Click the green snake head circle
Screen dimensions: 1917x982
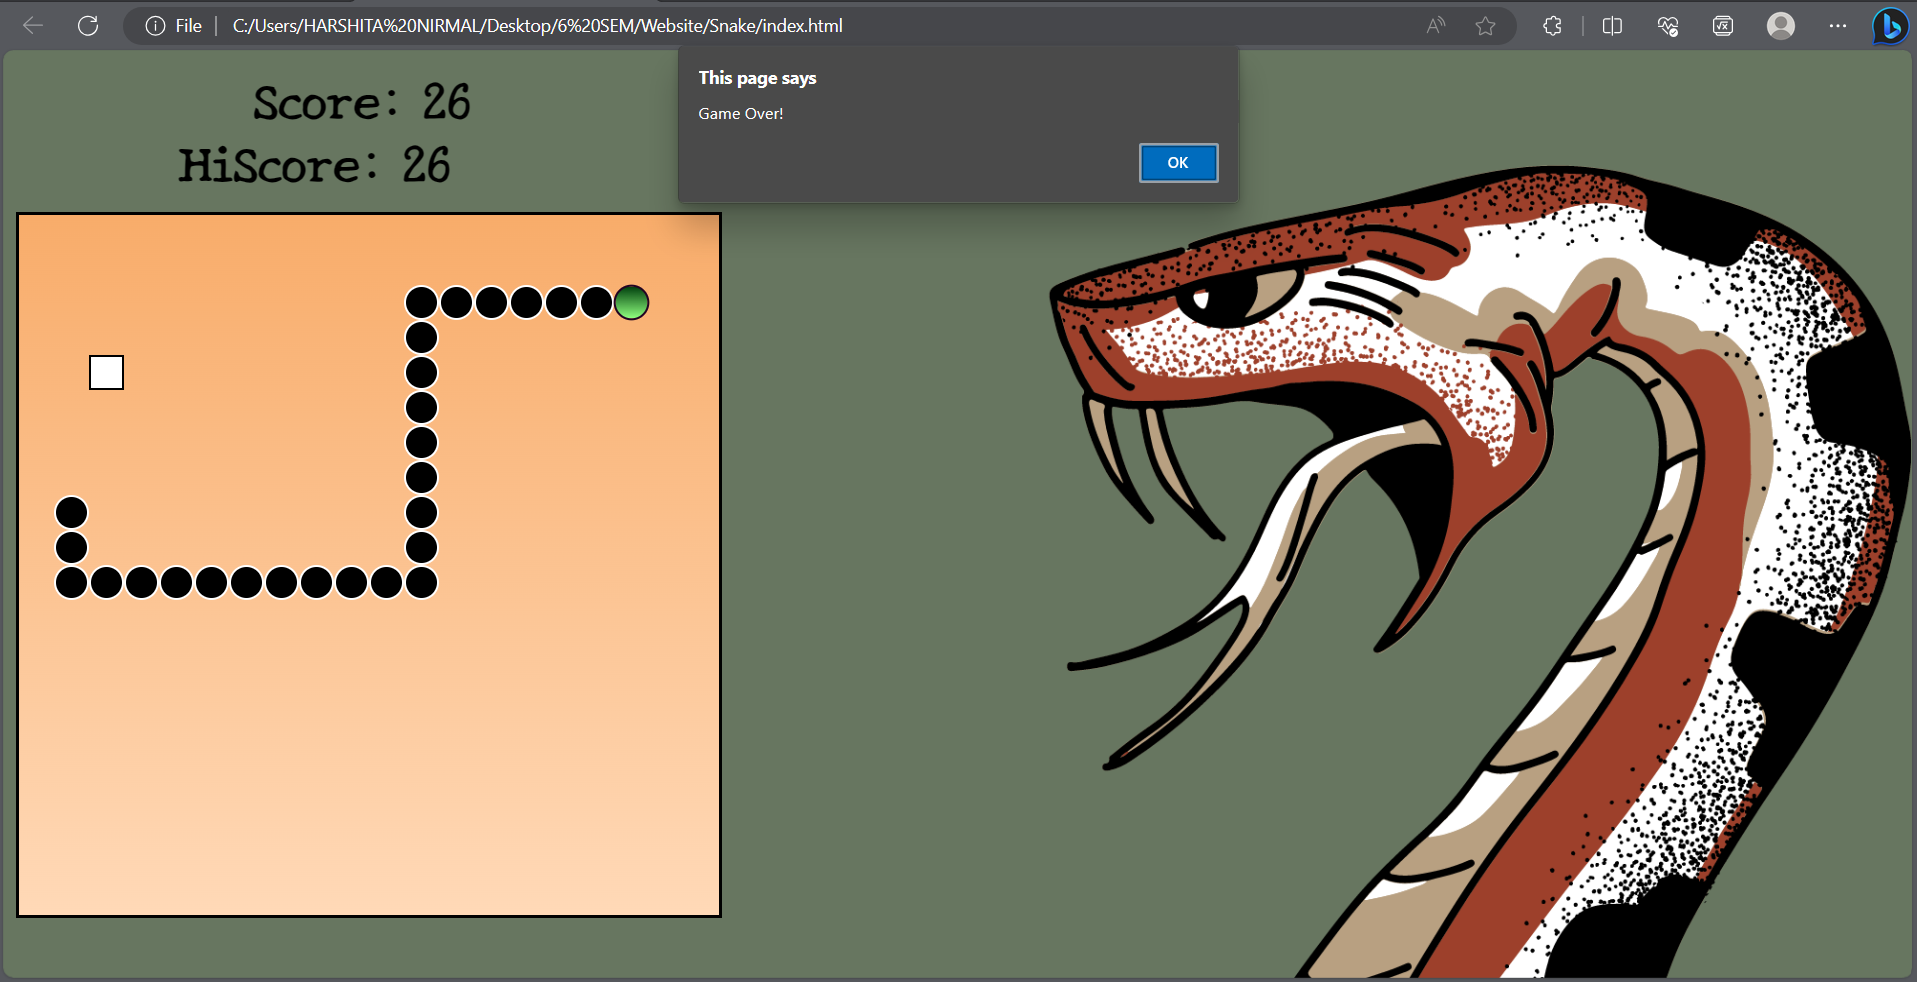[x=631, y=302]
